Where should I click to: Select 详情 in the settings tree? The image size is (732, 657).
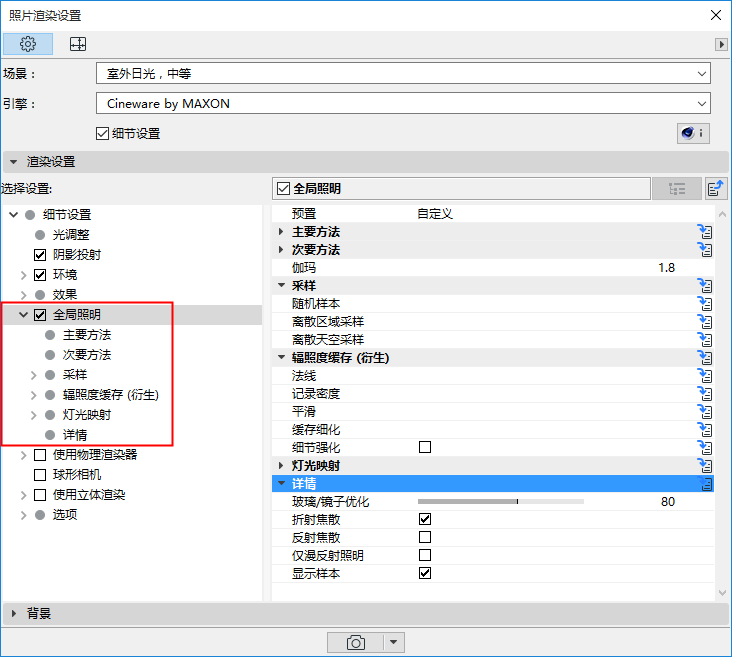point(75,435)
